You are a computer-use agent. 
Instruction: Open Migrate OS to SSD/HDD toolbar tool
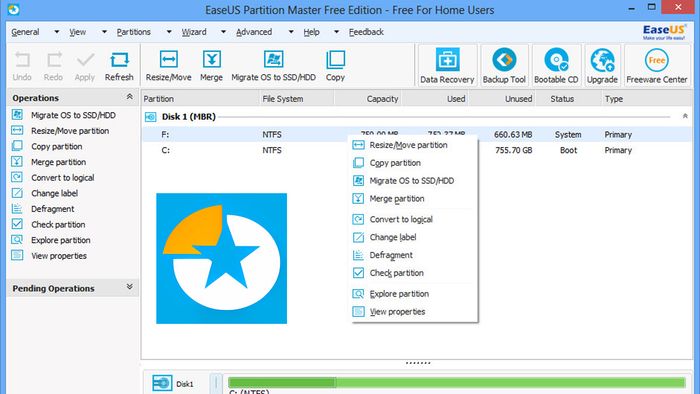pos(273,66)
